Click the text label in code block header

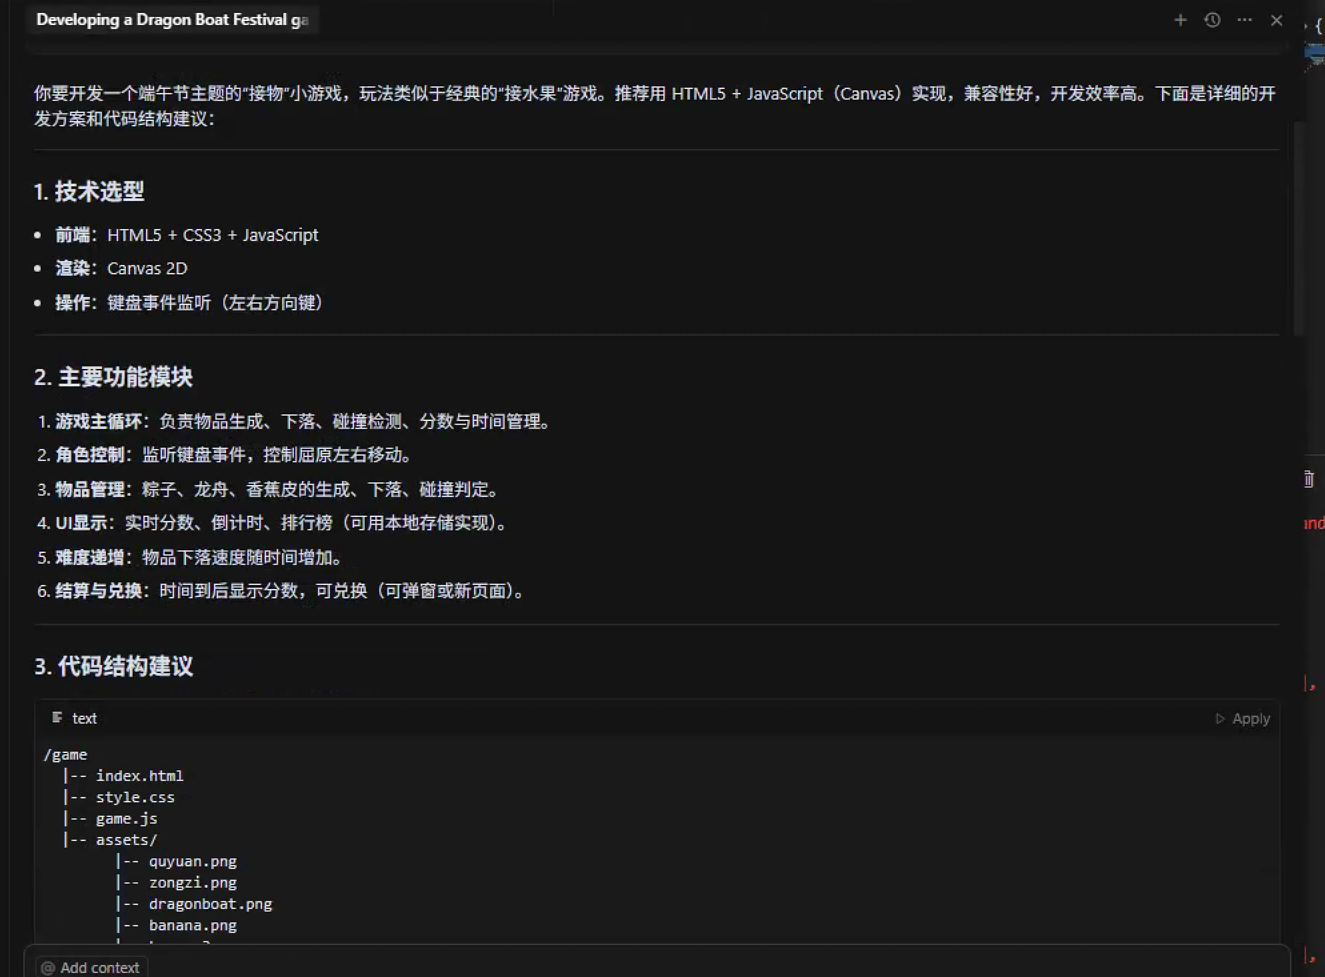[x=85, y=718]
